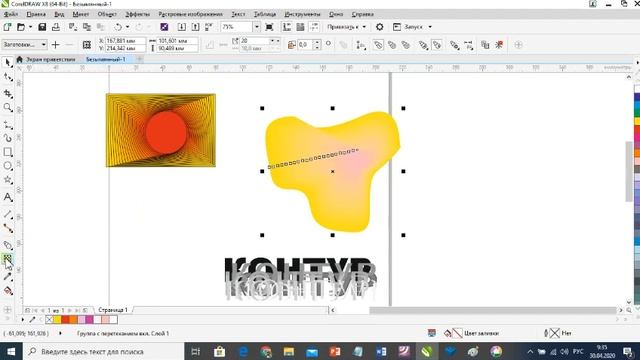
Task: Pick the magenta swatch in document palette
Action: coord(89,320)
